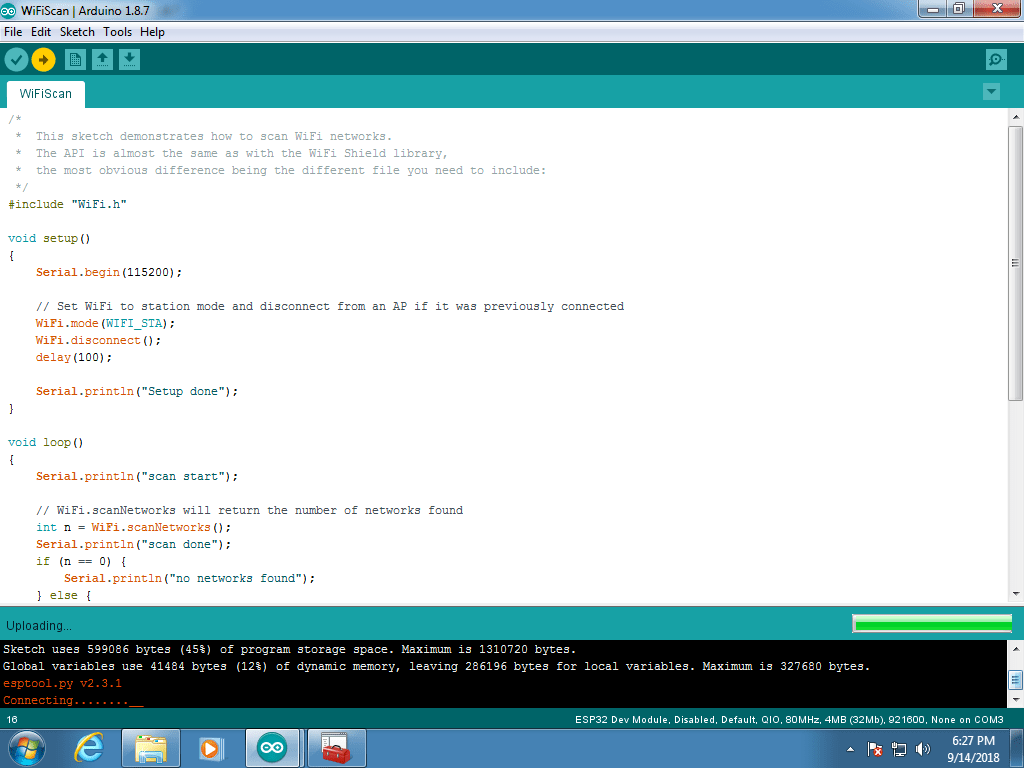The image size is (1024, 768).
Task: Click the Upload arrow button
Action: pyautogui.click(x=43, y=60)
